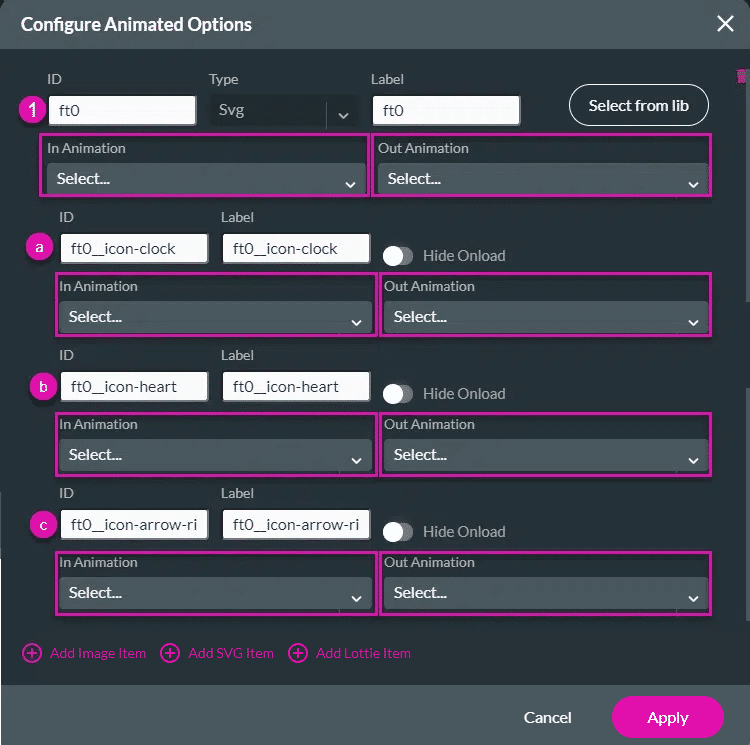Click the ID field with ft0__icon-heart
Viewport: 750px width, 745px height.
(x=134, y=386)
